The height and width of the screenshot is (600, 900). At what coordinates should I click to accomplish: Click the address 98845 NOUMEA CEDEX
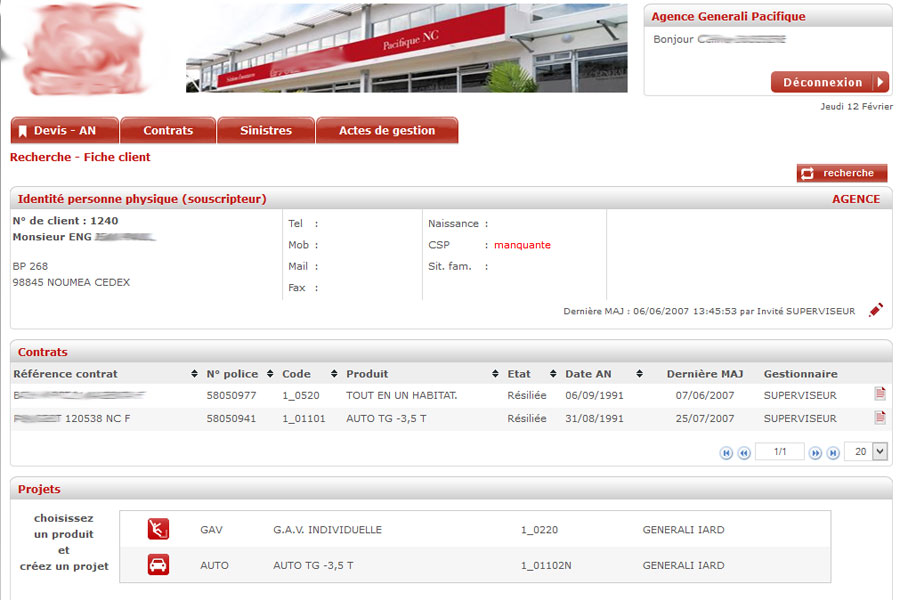tap(71, 282)
